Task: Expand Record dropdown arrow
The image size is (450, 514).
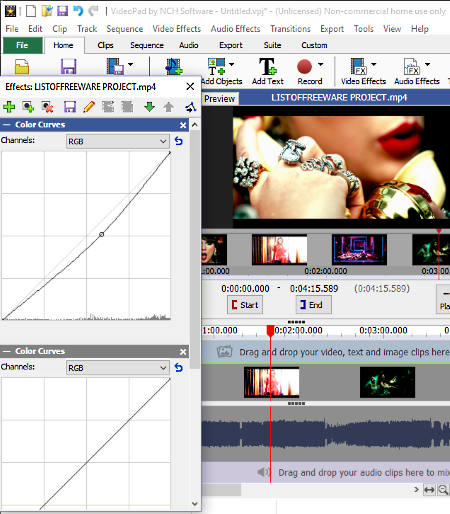Action: click(x=320, y=64)
